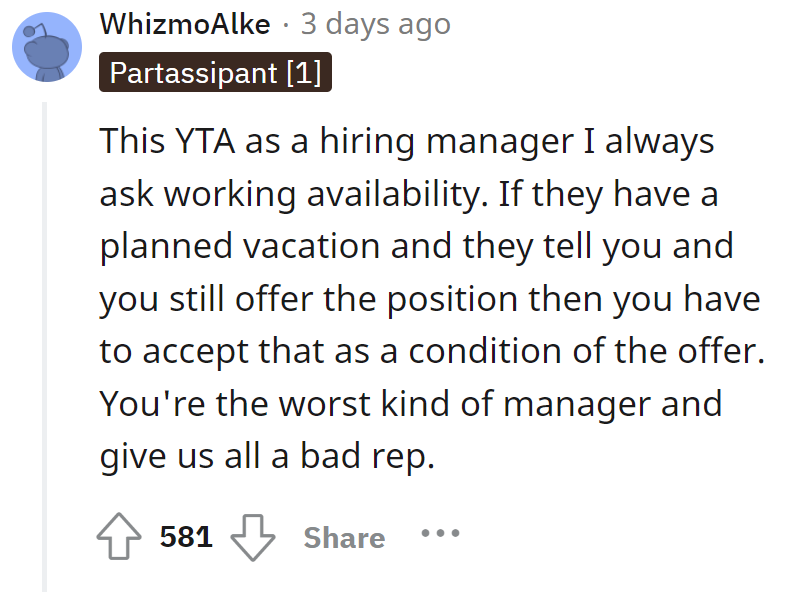The height and width of the screenshot is (592, 800).
Task: Click the '3 days ago' timestamp
Action: coord(376,24)
